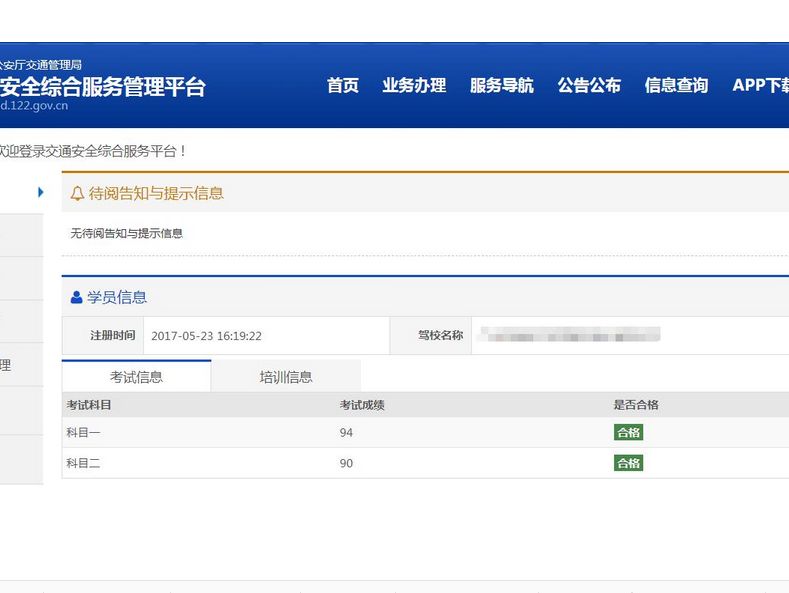Viewport: 789px width, 593px height.
Task: Click the d.122.gov.cn site address
Action: (x=34, y=106)
